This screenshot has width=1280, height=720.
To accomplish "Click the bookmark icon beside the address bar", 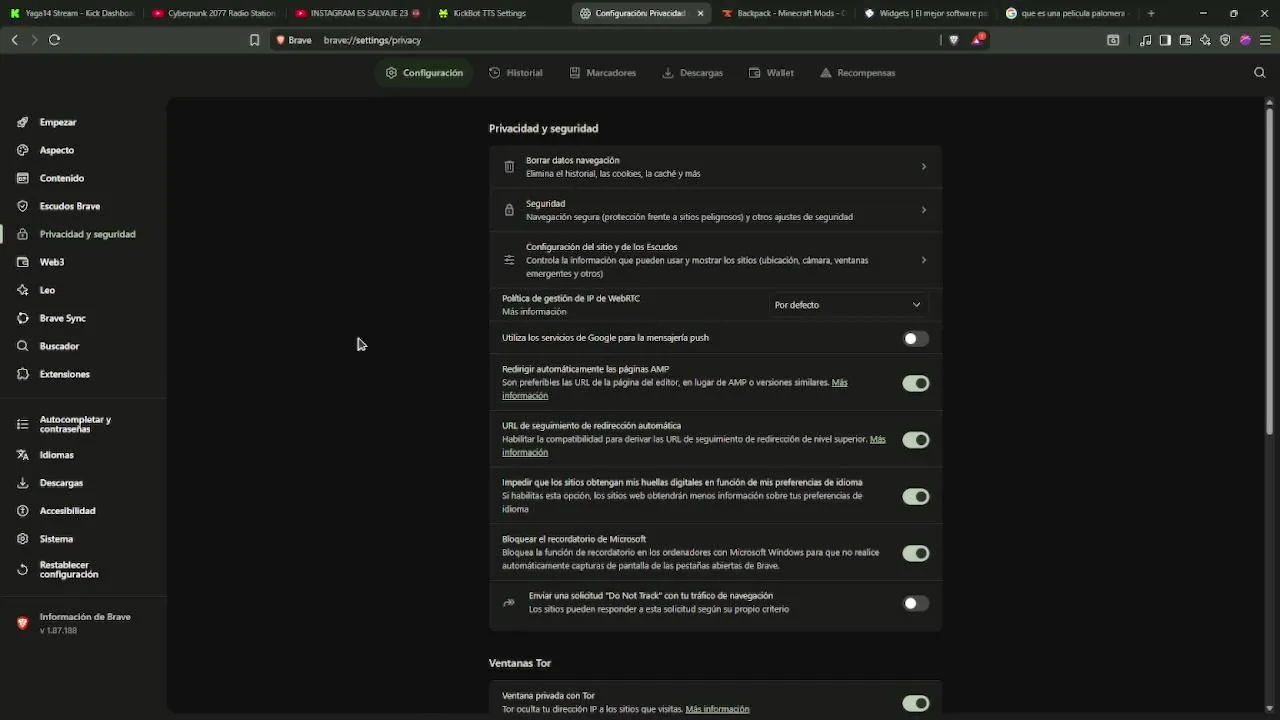I will 254,40.
